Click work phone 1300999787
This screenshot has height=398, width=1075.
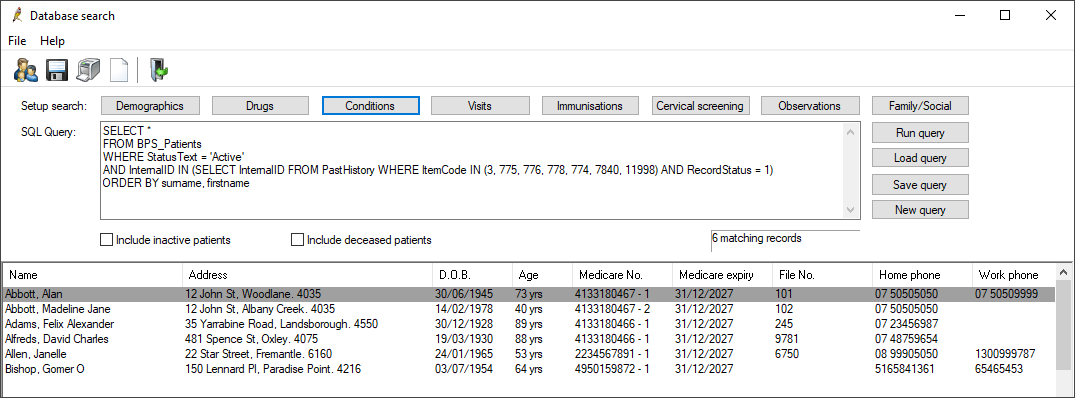1004,354
